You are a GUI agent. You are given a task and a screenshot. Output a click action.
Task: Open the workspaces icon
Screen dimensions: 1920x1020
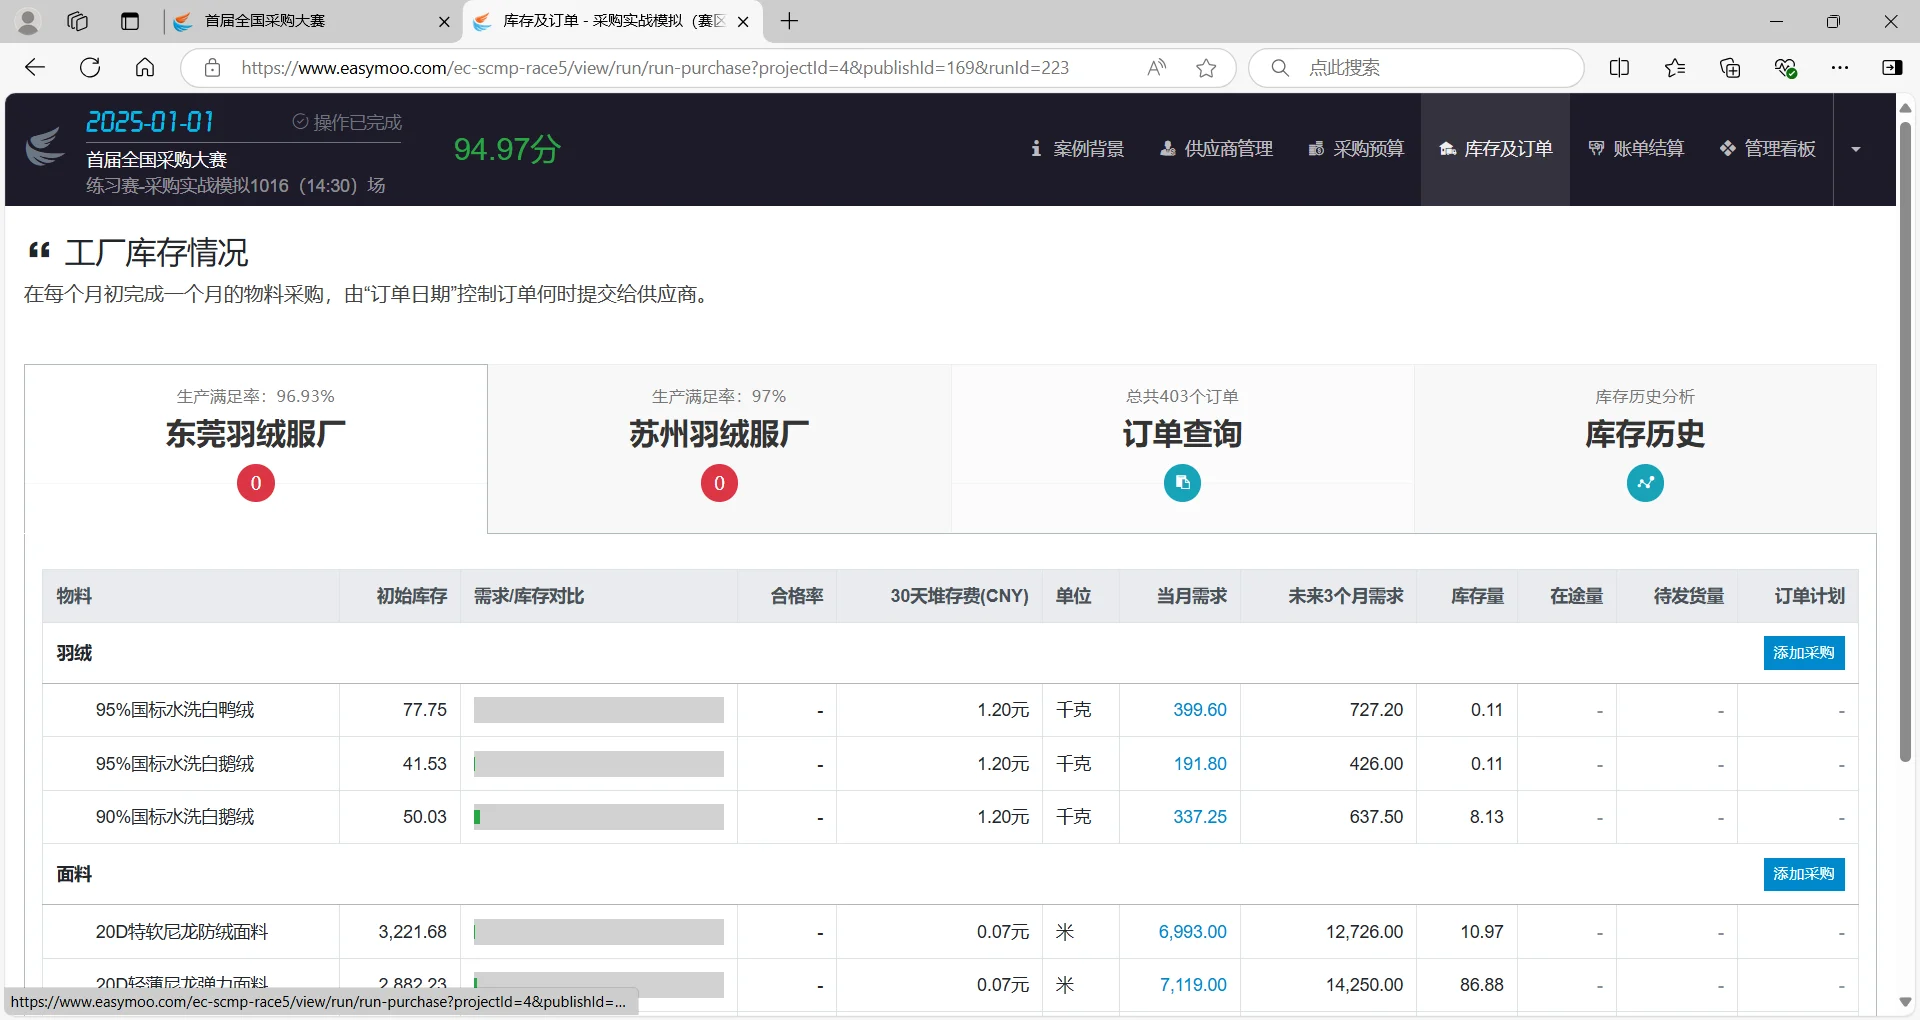(x=77, y=21)
